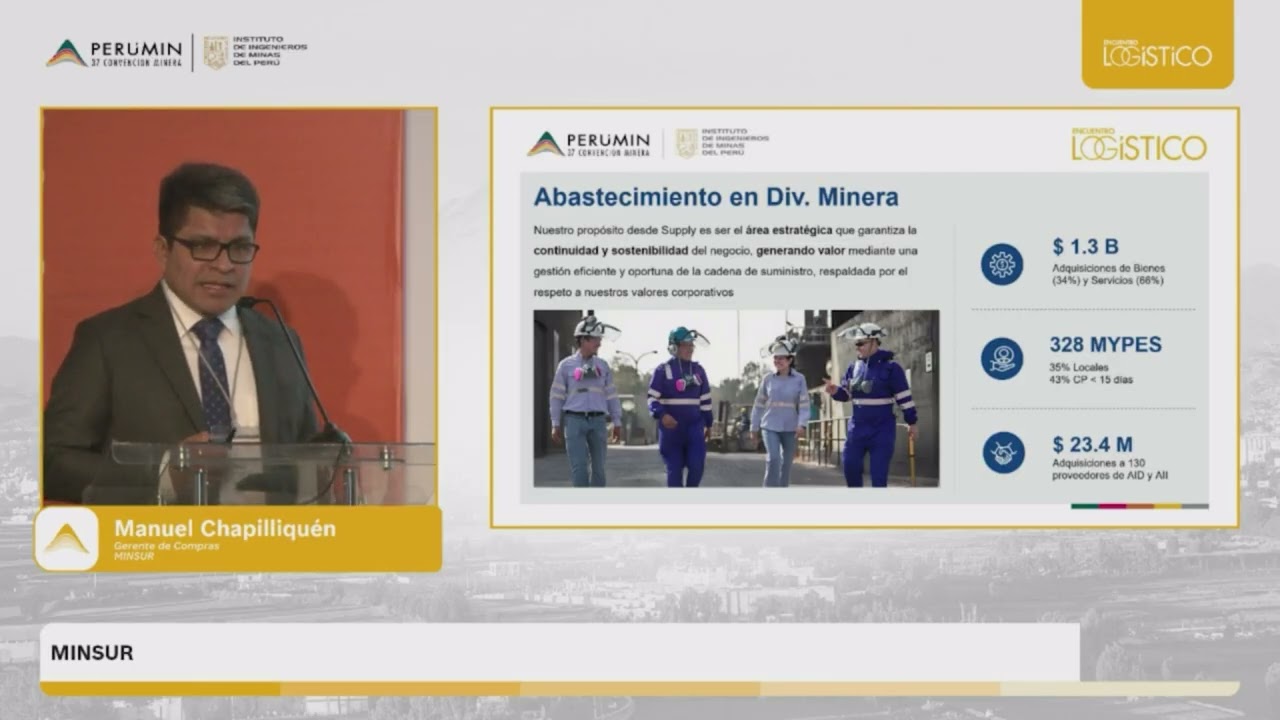The width and height of the screenshot is (1280, 720).
Task: Click the PERUMIN 37 Convención Minera logo top-left
Action: (114, 54)
